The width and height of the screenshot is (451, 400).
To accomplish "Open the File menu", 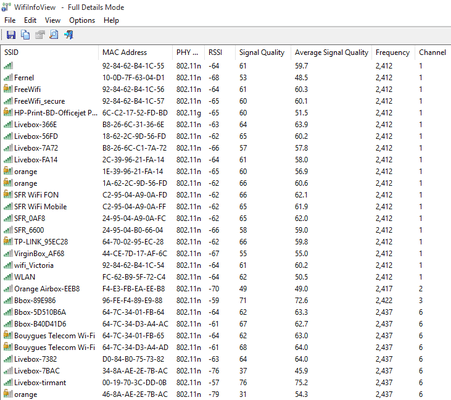I will [x=10, y=20].
